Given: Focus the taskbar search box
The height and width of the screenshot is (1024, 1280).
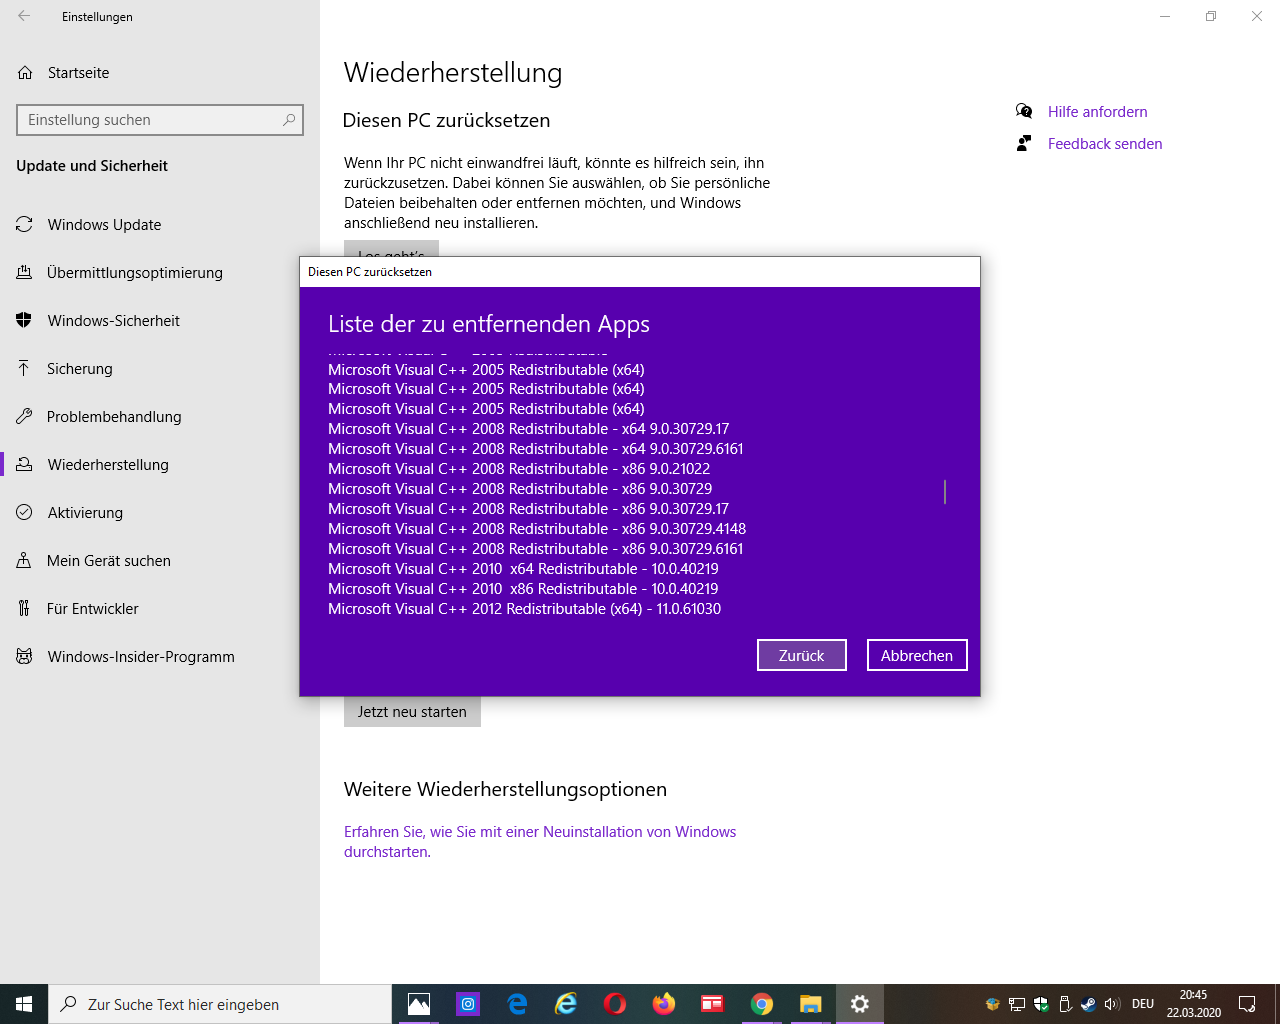Looking at the screenshot, I should click(220, 1004).
